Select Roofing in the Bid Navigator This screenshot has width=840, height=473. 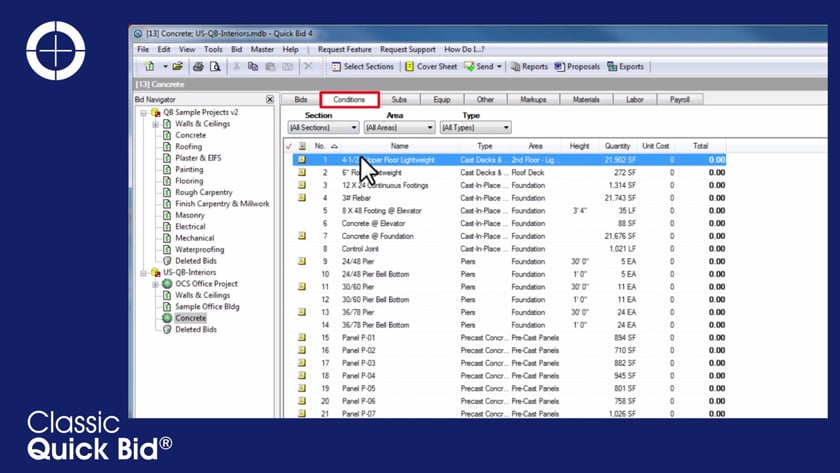pyautogui.click(x=189, y=146)
